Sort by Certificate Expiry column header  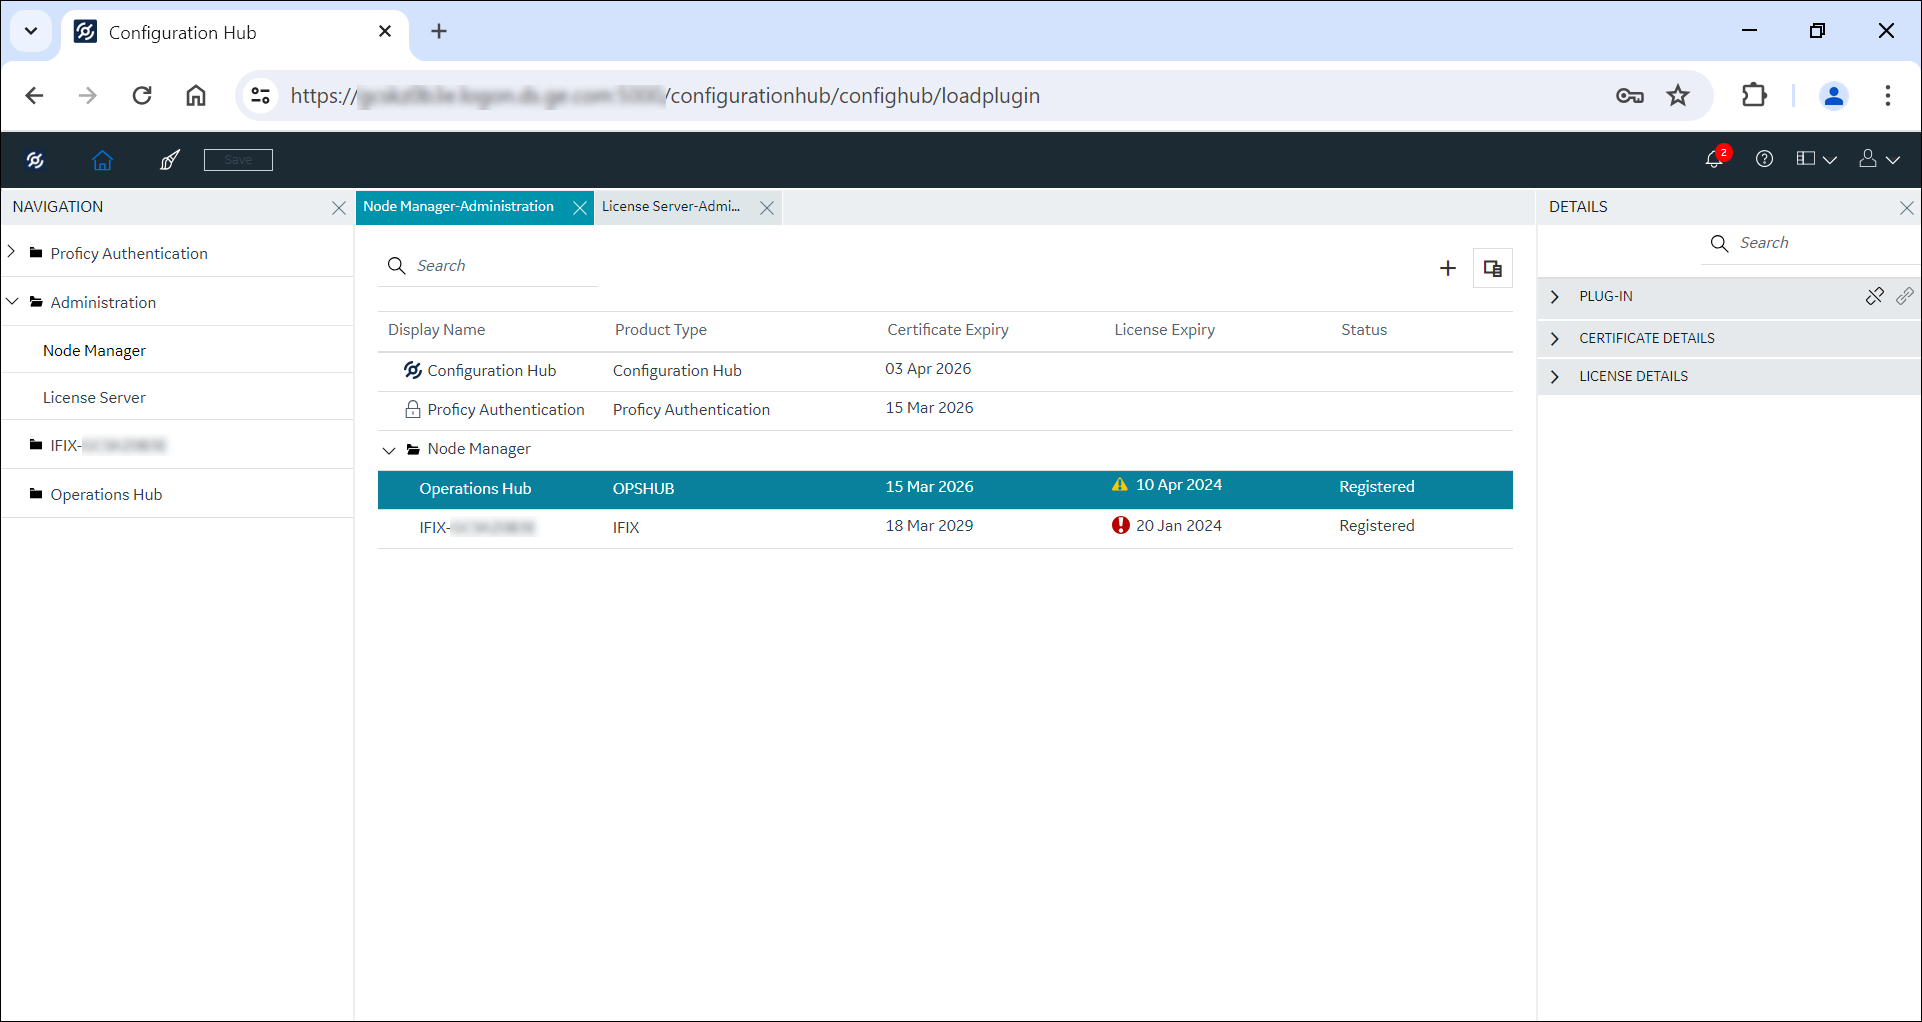point(948,330)
